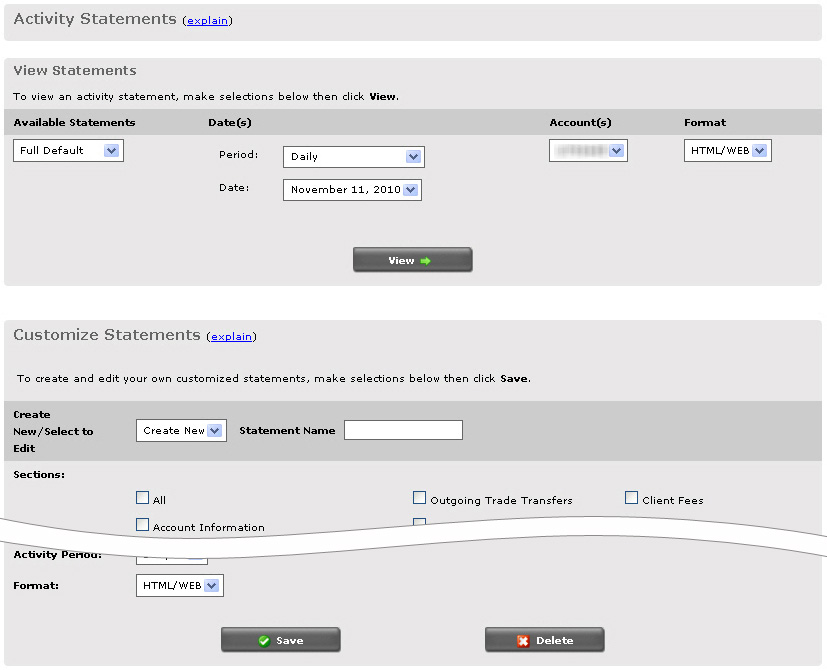This screenshot has width=827, height=671.
Task: Click the red X icon on Delete
Action: click(x=523, y=641)
